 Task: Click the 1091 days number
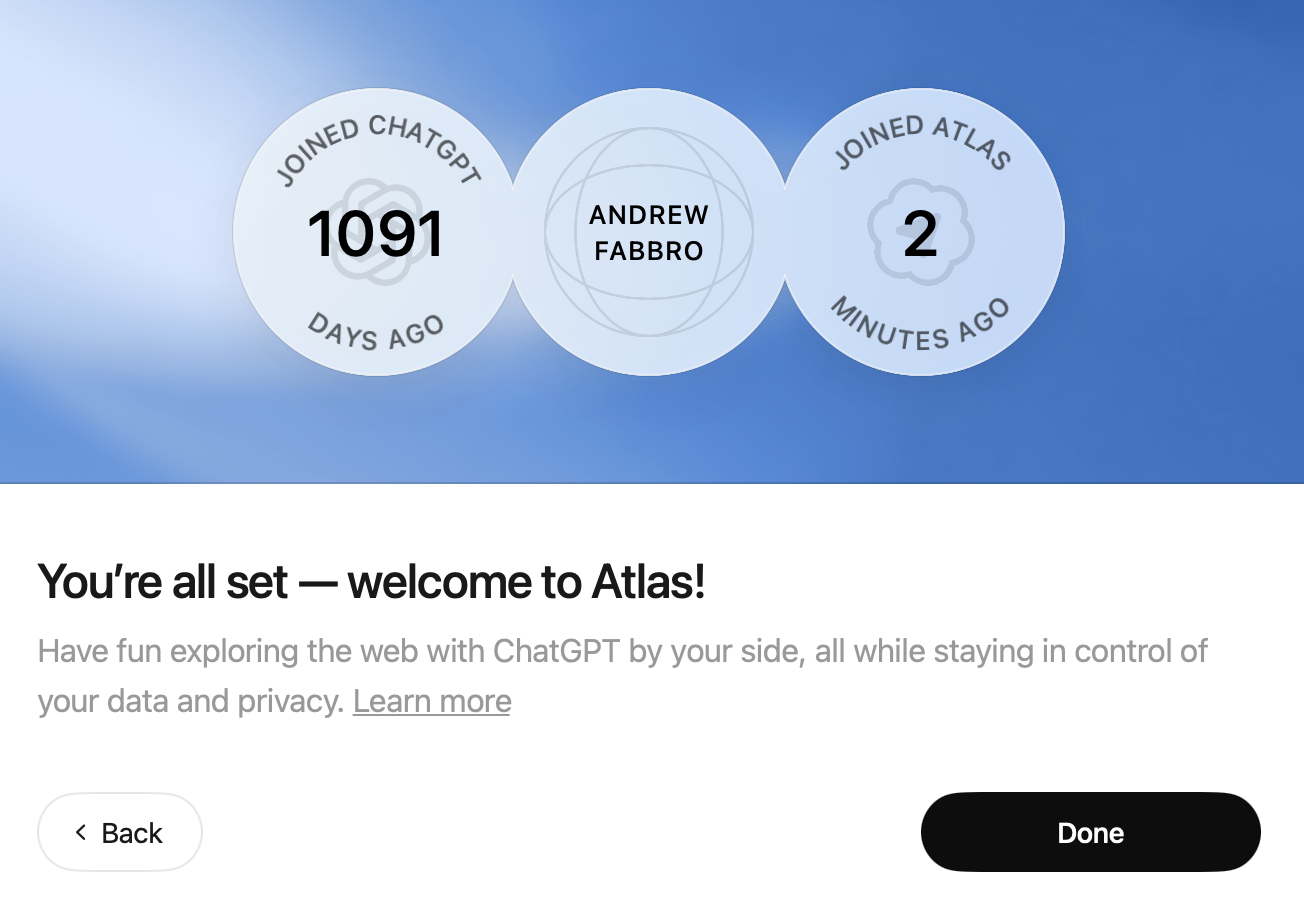375,234
